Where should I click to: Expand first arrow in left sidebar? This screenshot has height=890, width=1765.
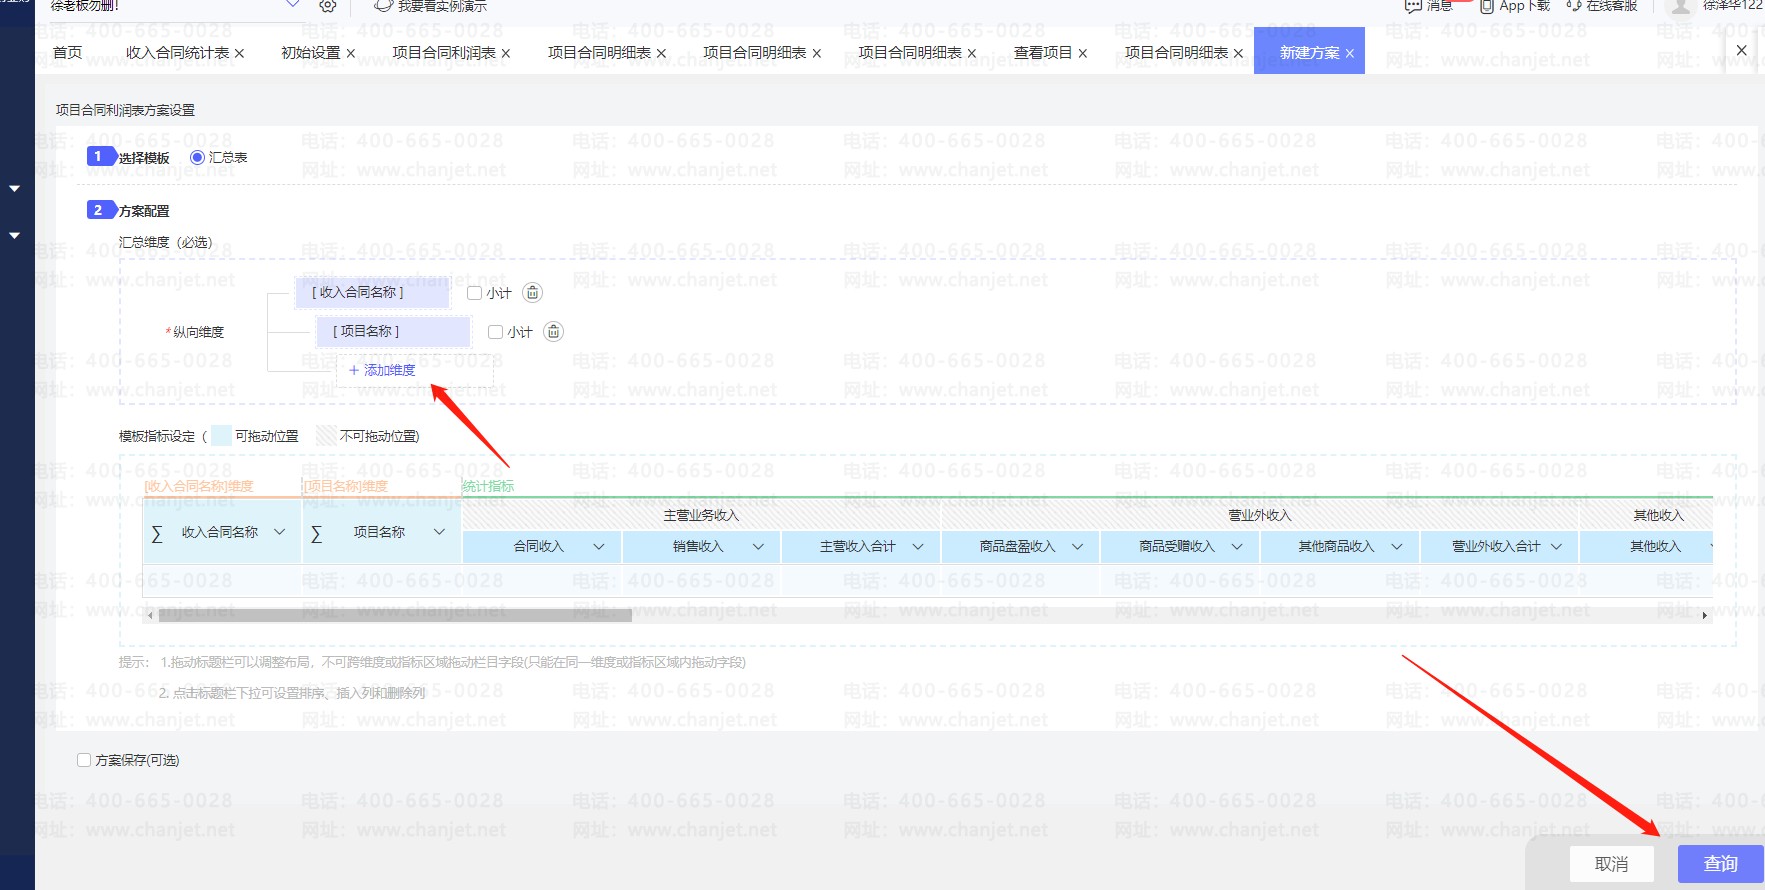[14, 188]
